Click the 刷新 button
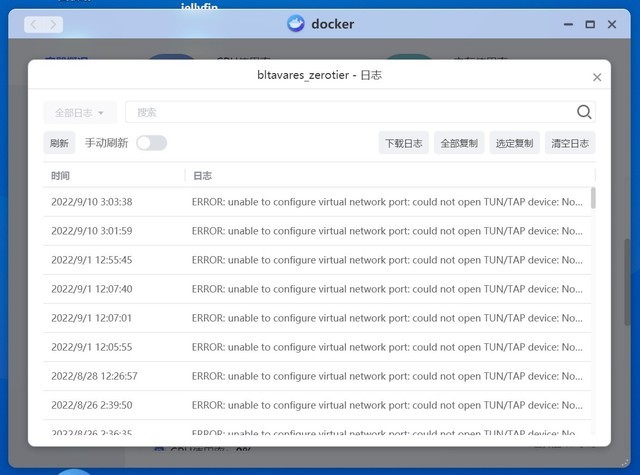 tap(59, 143)
